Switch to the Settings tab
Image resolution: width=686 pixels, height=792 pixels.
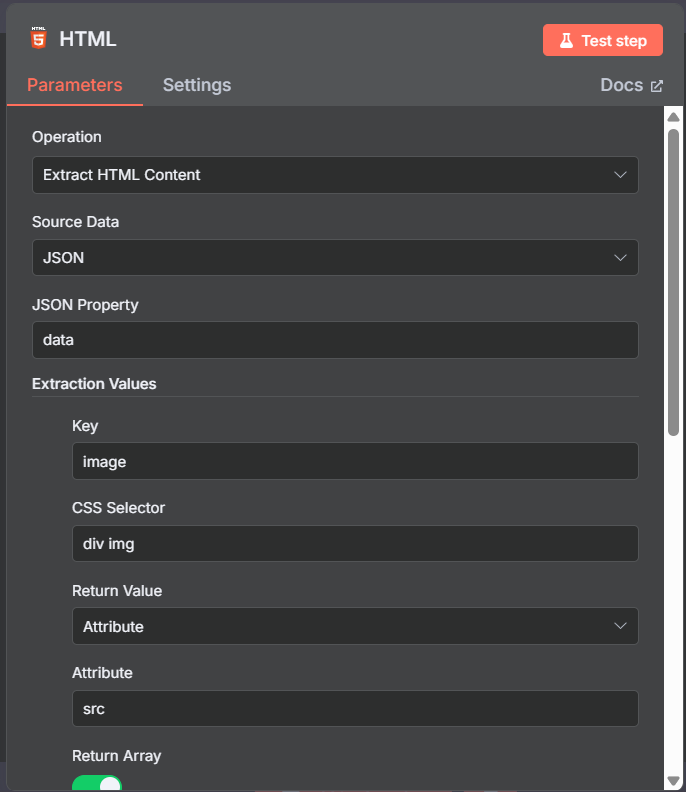[197, 85]
